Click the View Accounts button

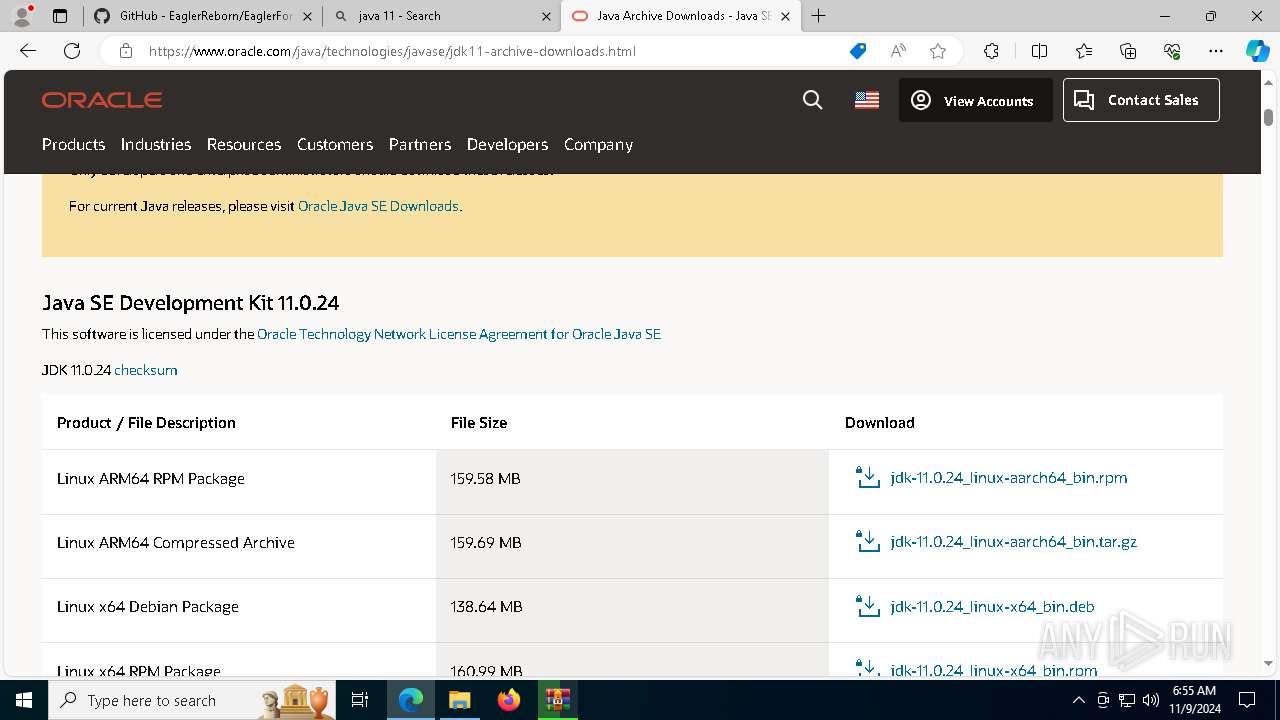975,100
